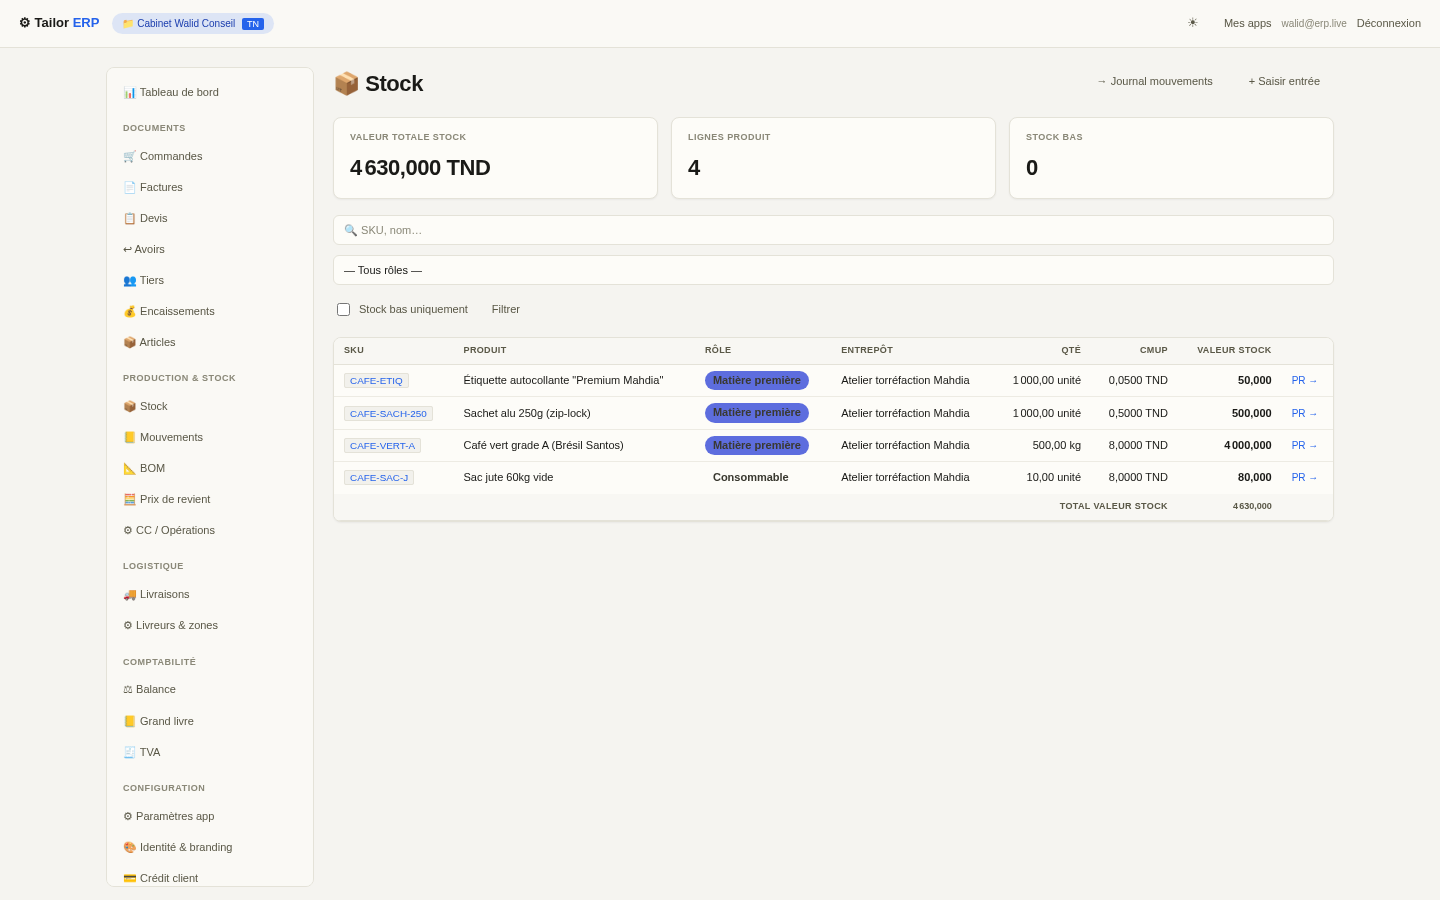This screenshot has height=900, width=1440.
Task: Open Journal mouvements link
Action: (x=1155, y=81)
